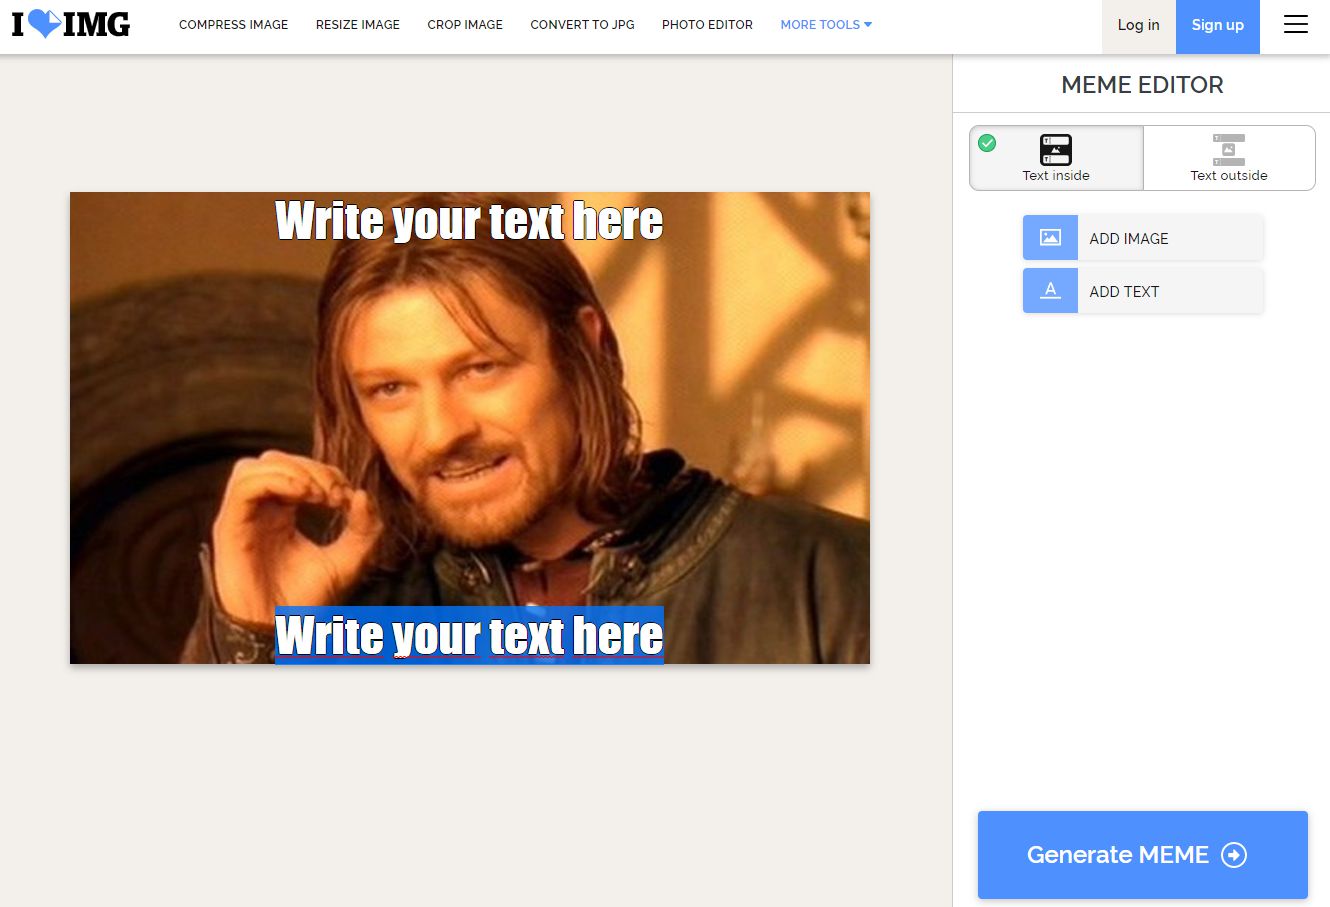Viewport: 1330px width, 907px height.
Task: Click the Log in button
Action: 1138,26
